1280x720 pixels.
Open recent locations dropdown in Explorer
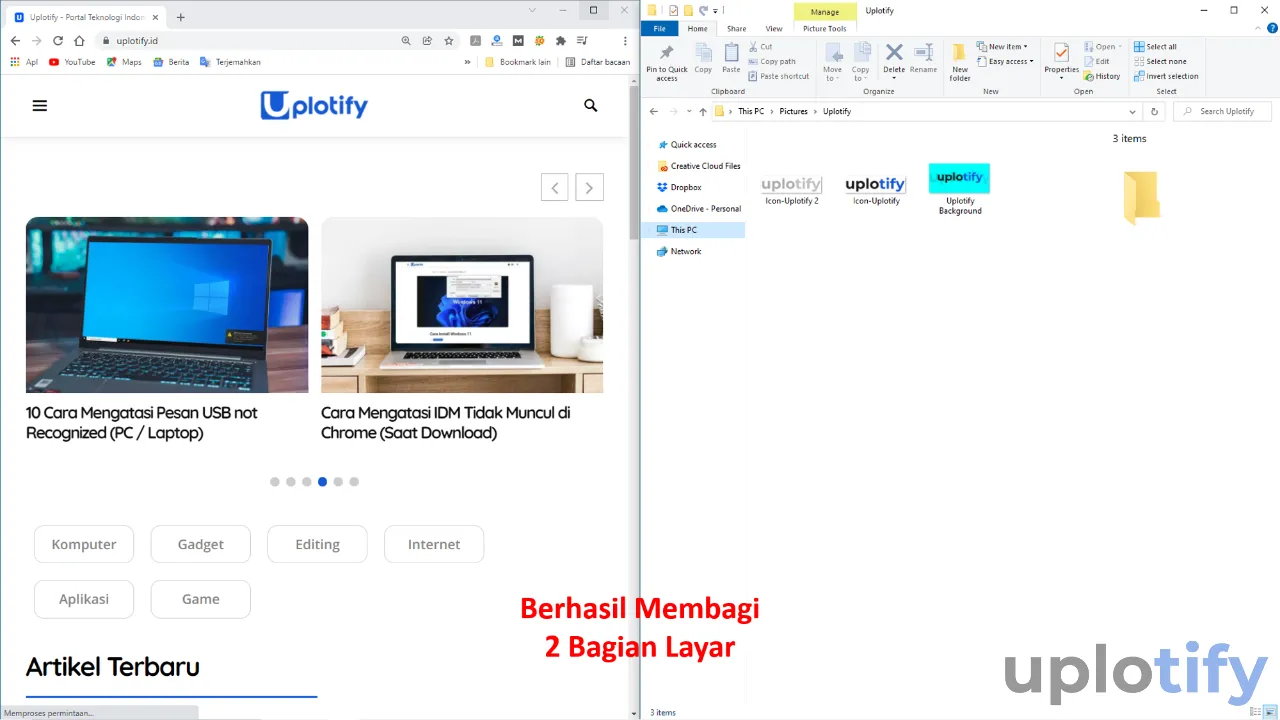coord(689,111)
